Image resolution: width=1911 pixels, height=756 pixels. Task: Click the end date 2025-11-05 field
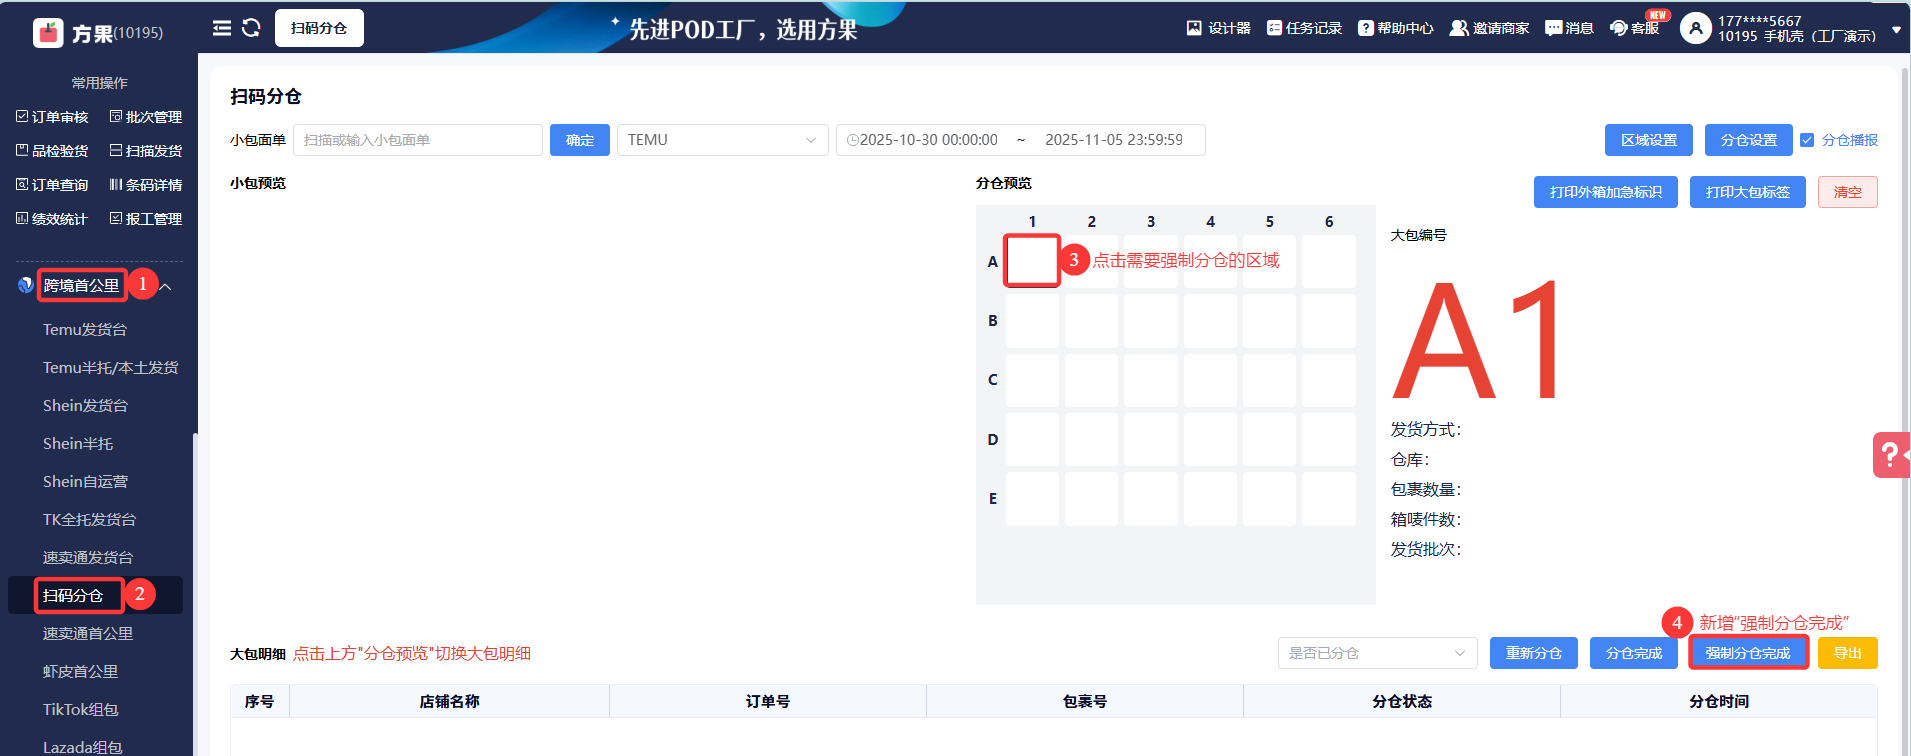point(1114,140)
